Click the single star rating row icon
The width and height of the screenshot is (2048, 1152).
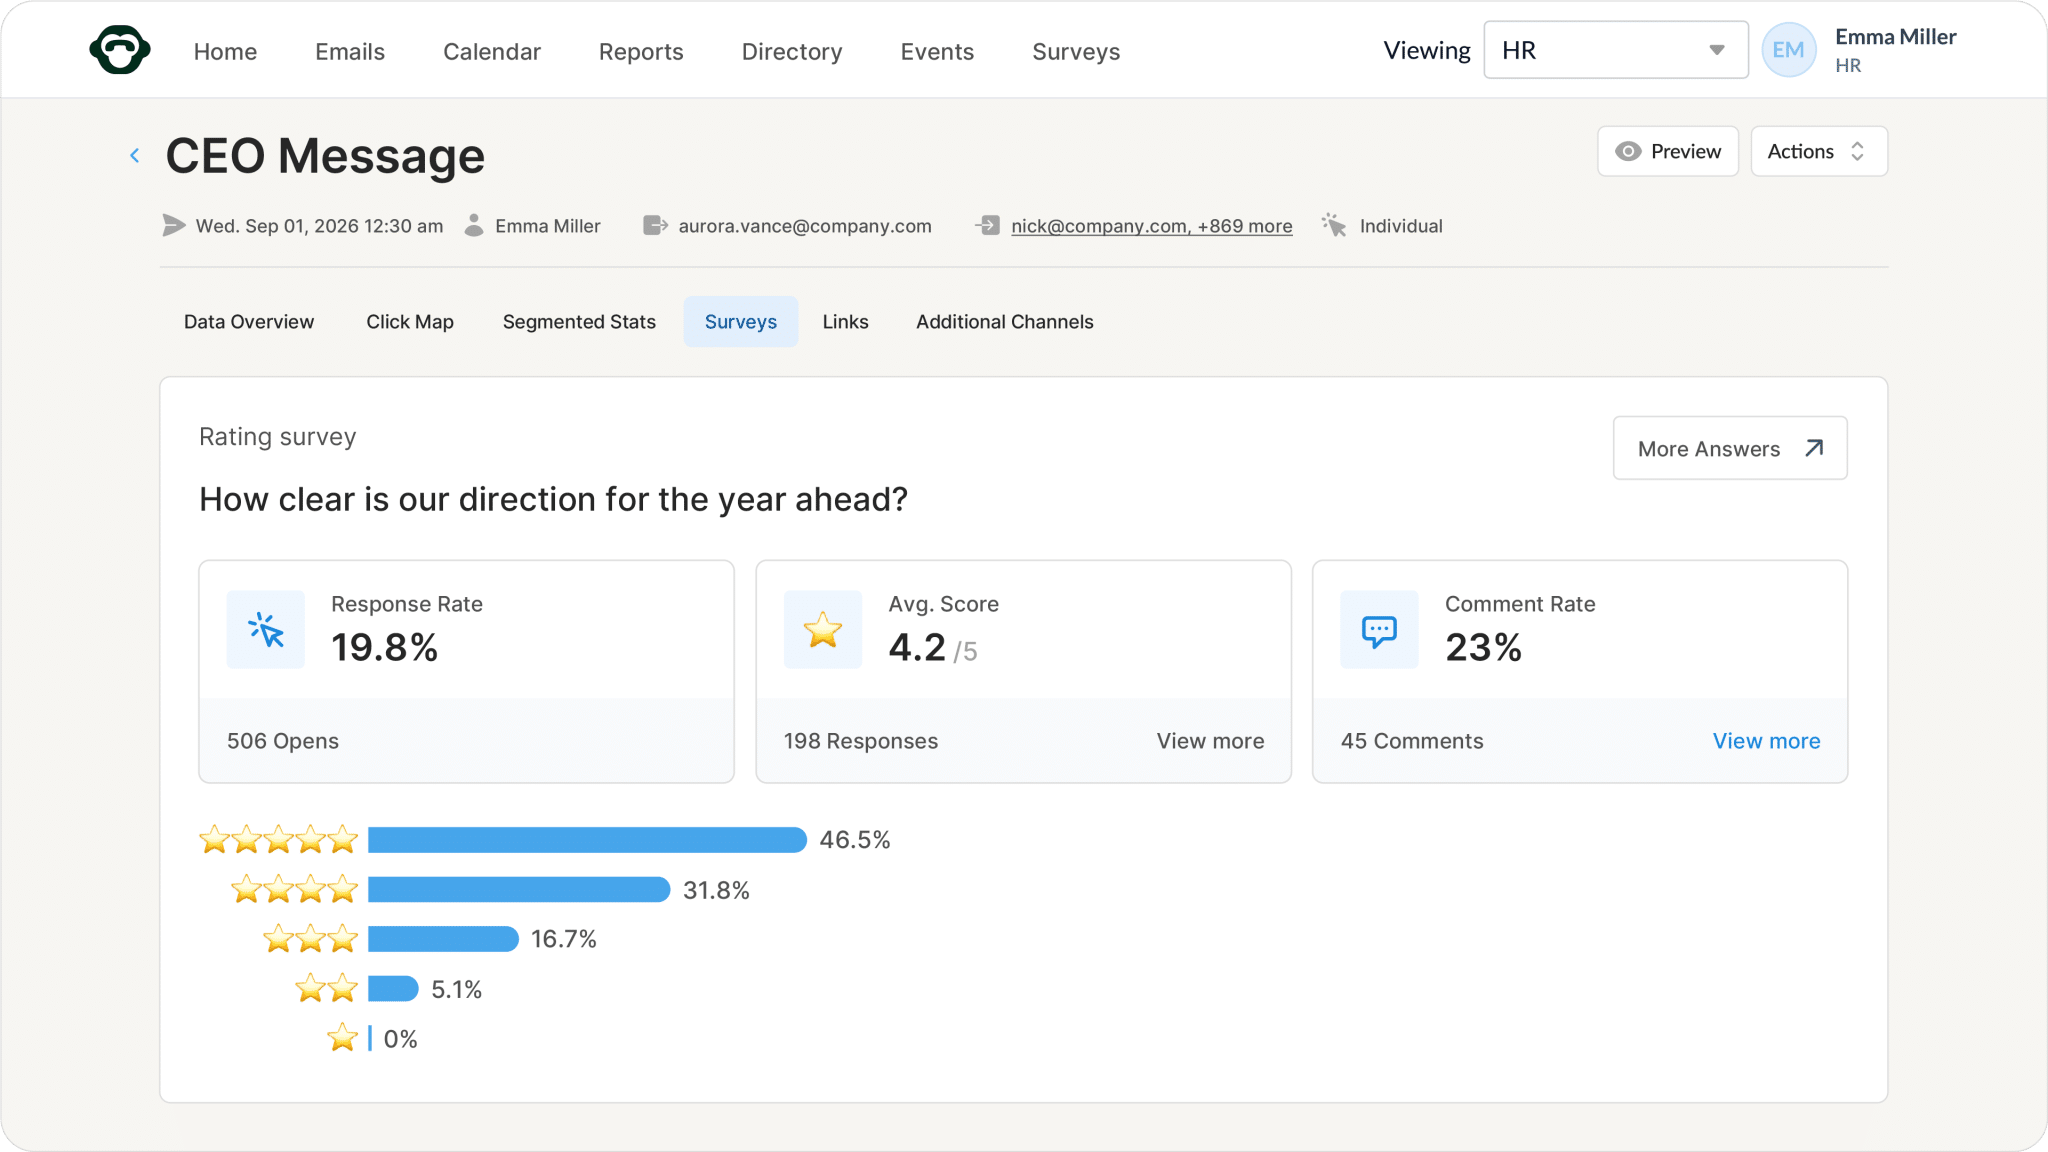pyautogui.click(x=342, y=1038)
